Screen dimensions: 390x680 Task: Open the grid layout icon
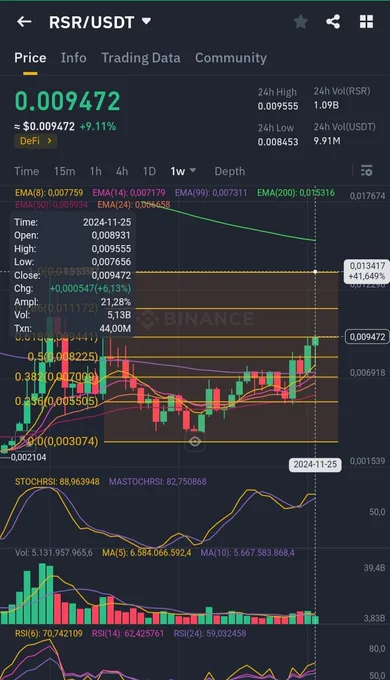(367, 22)
